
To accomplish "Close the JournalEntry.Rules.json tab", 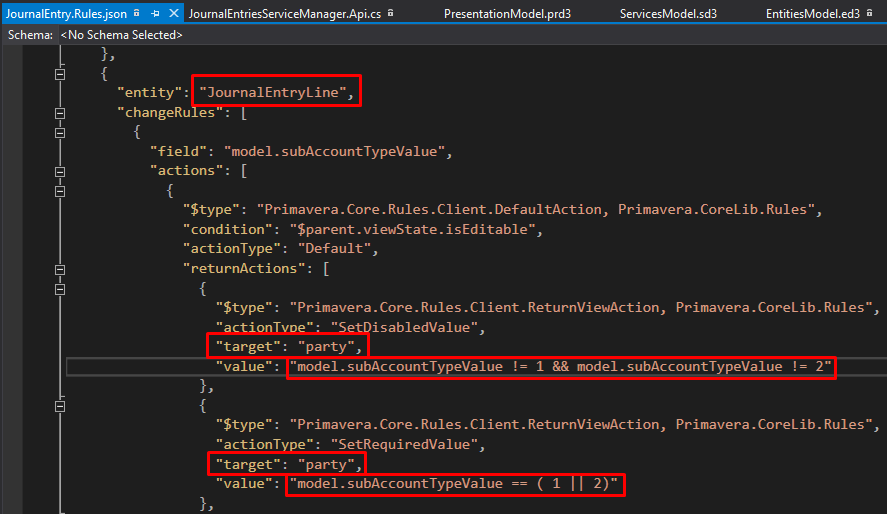I will tap(174, 13).
